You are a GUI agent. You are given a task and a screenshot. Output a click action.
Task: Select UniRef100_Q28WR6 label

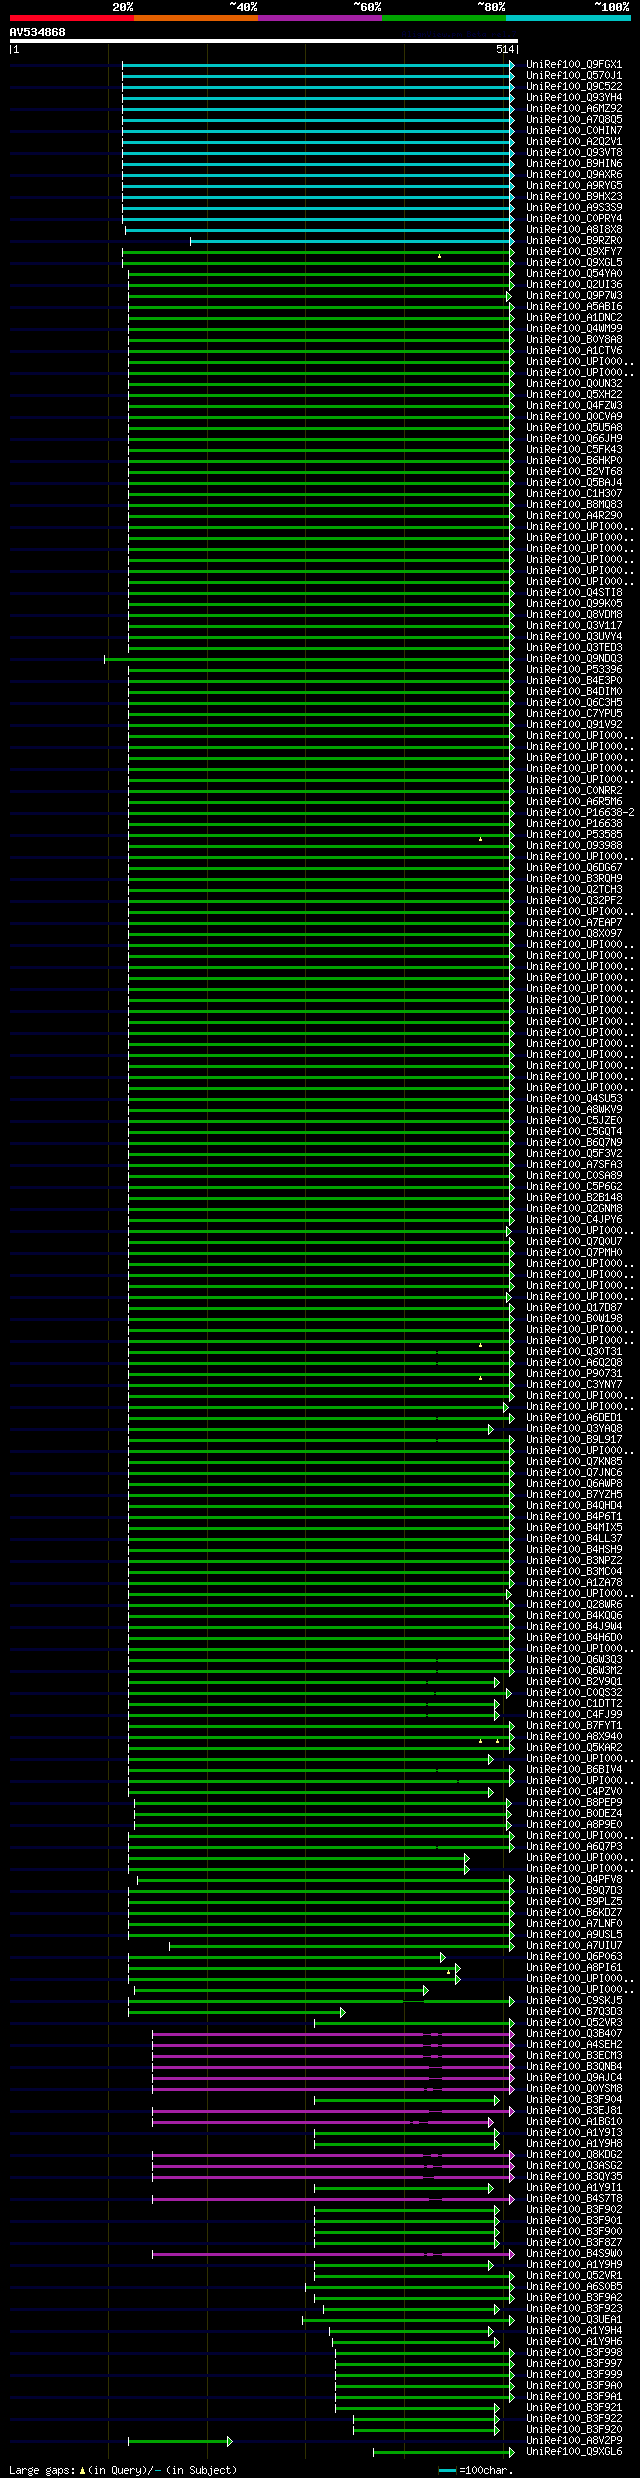click(574, 1605)
